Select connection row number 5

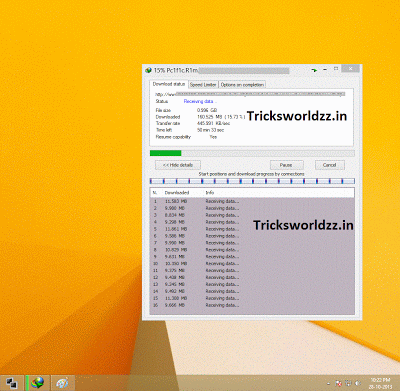coord(252,229)
